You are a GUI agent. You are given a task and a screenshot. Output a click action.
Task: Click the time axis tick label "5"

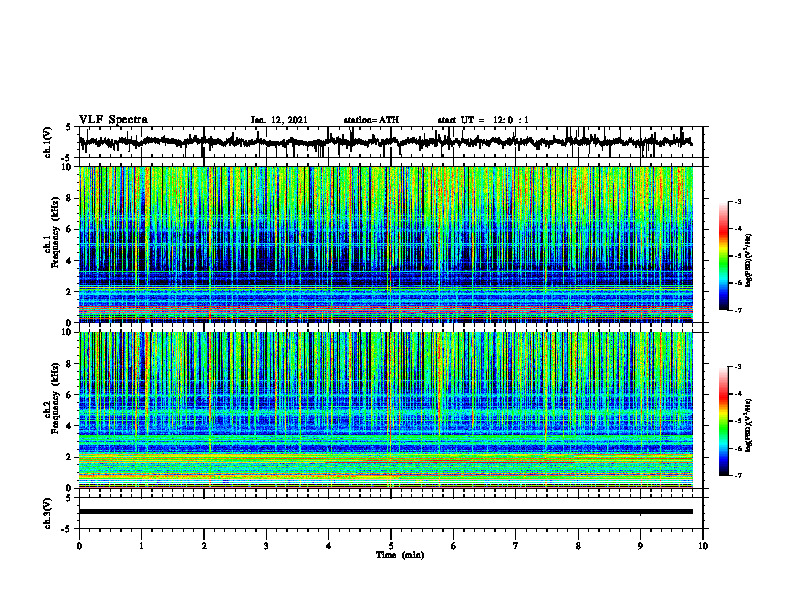point(391,546)
